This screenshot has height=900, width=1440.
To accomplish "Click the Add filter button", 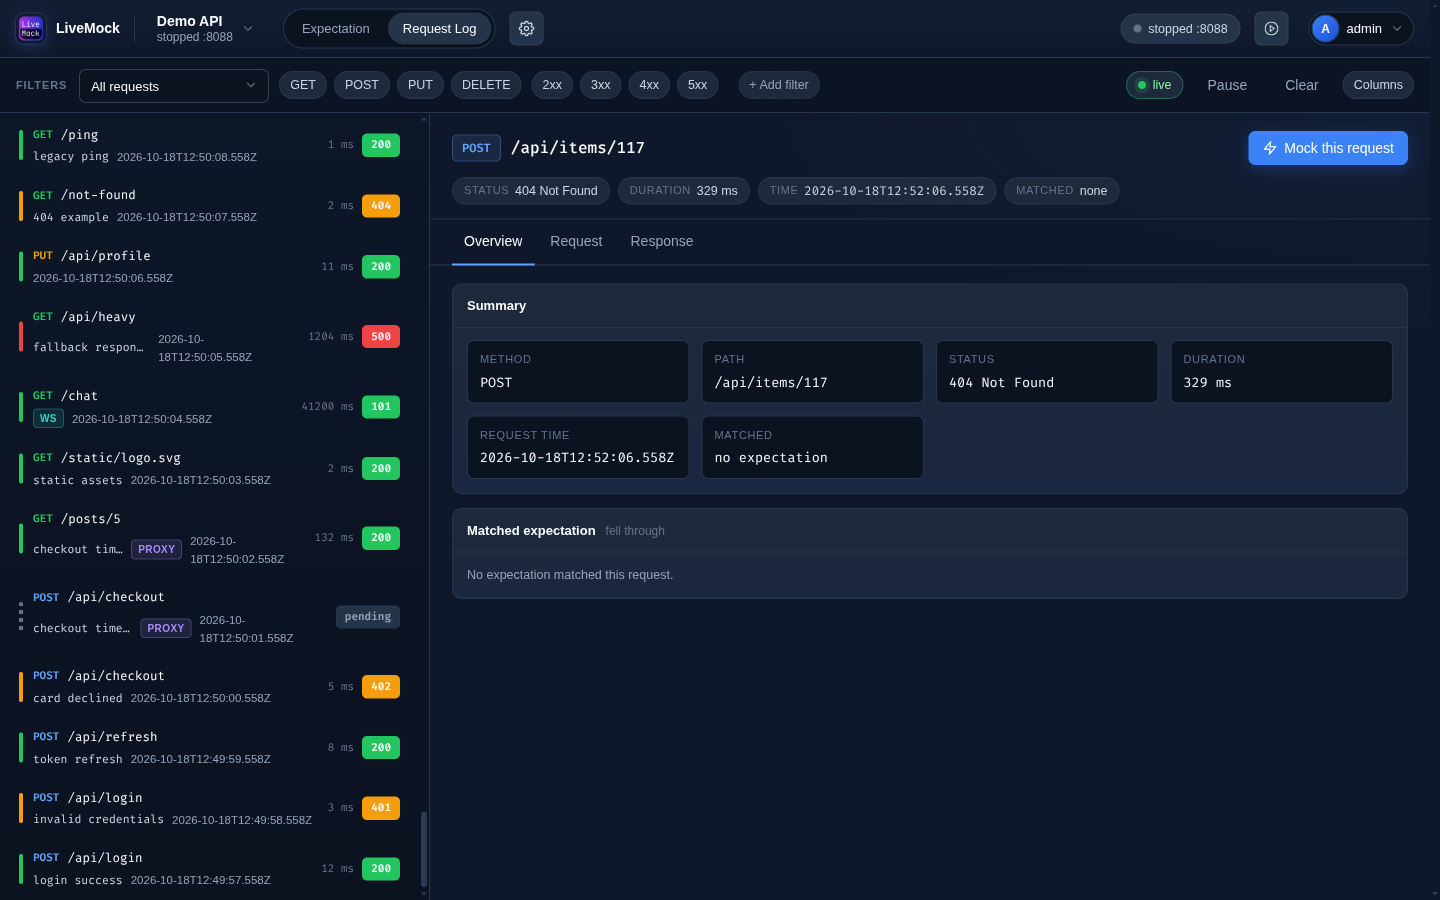I will coord(779,85).
